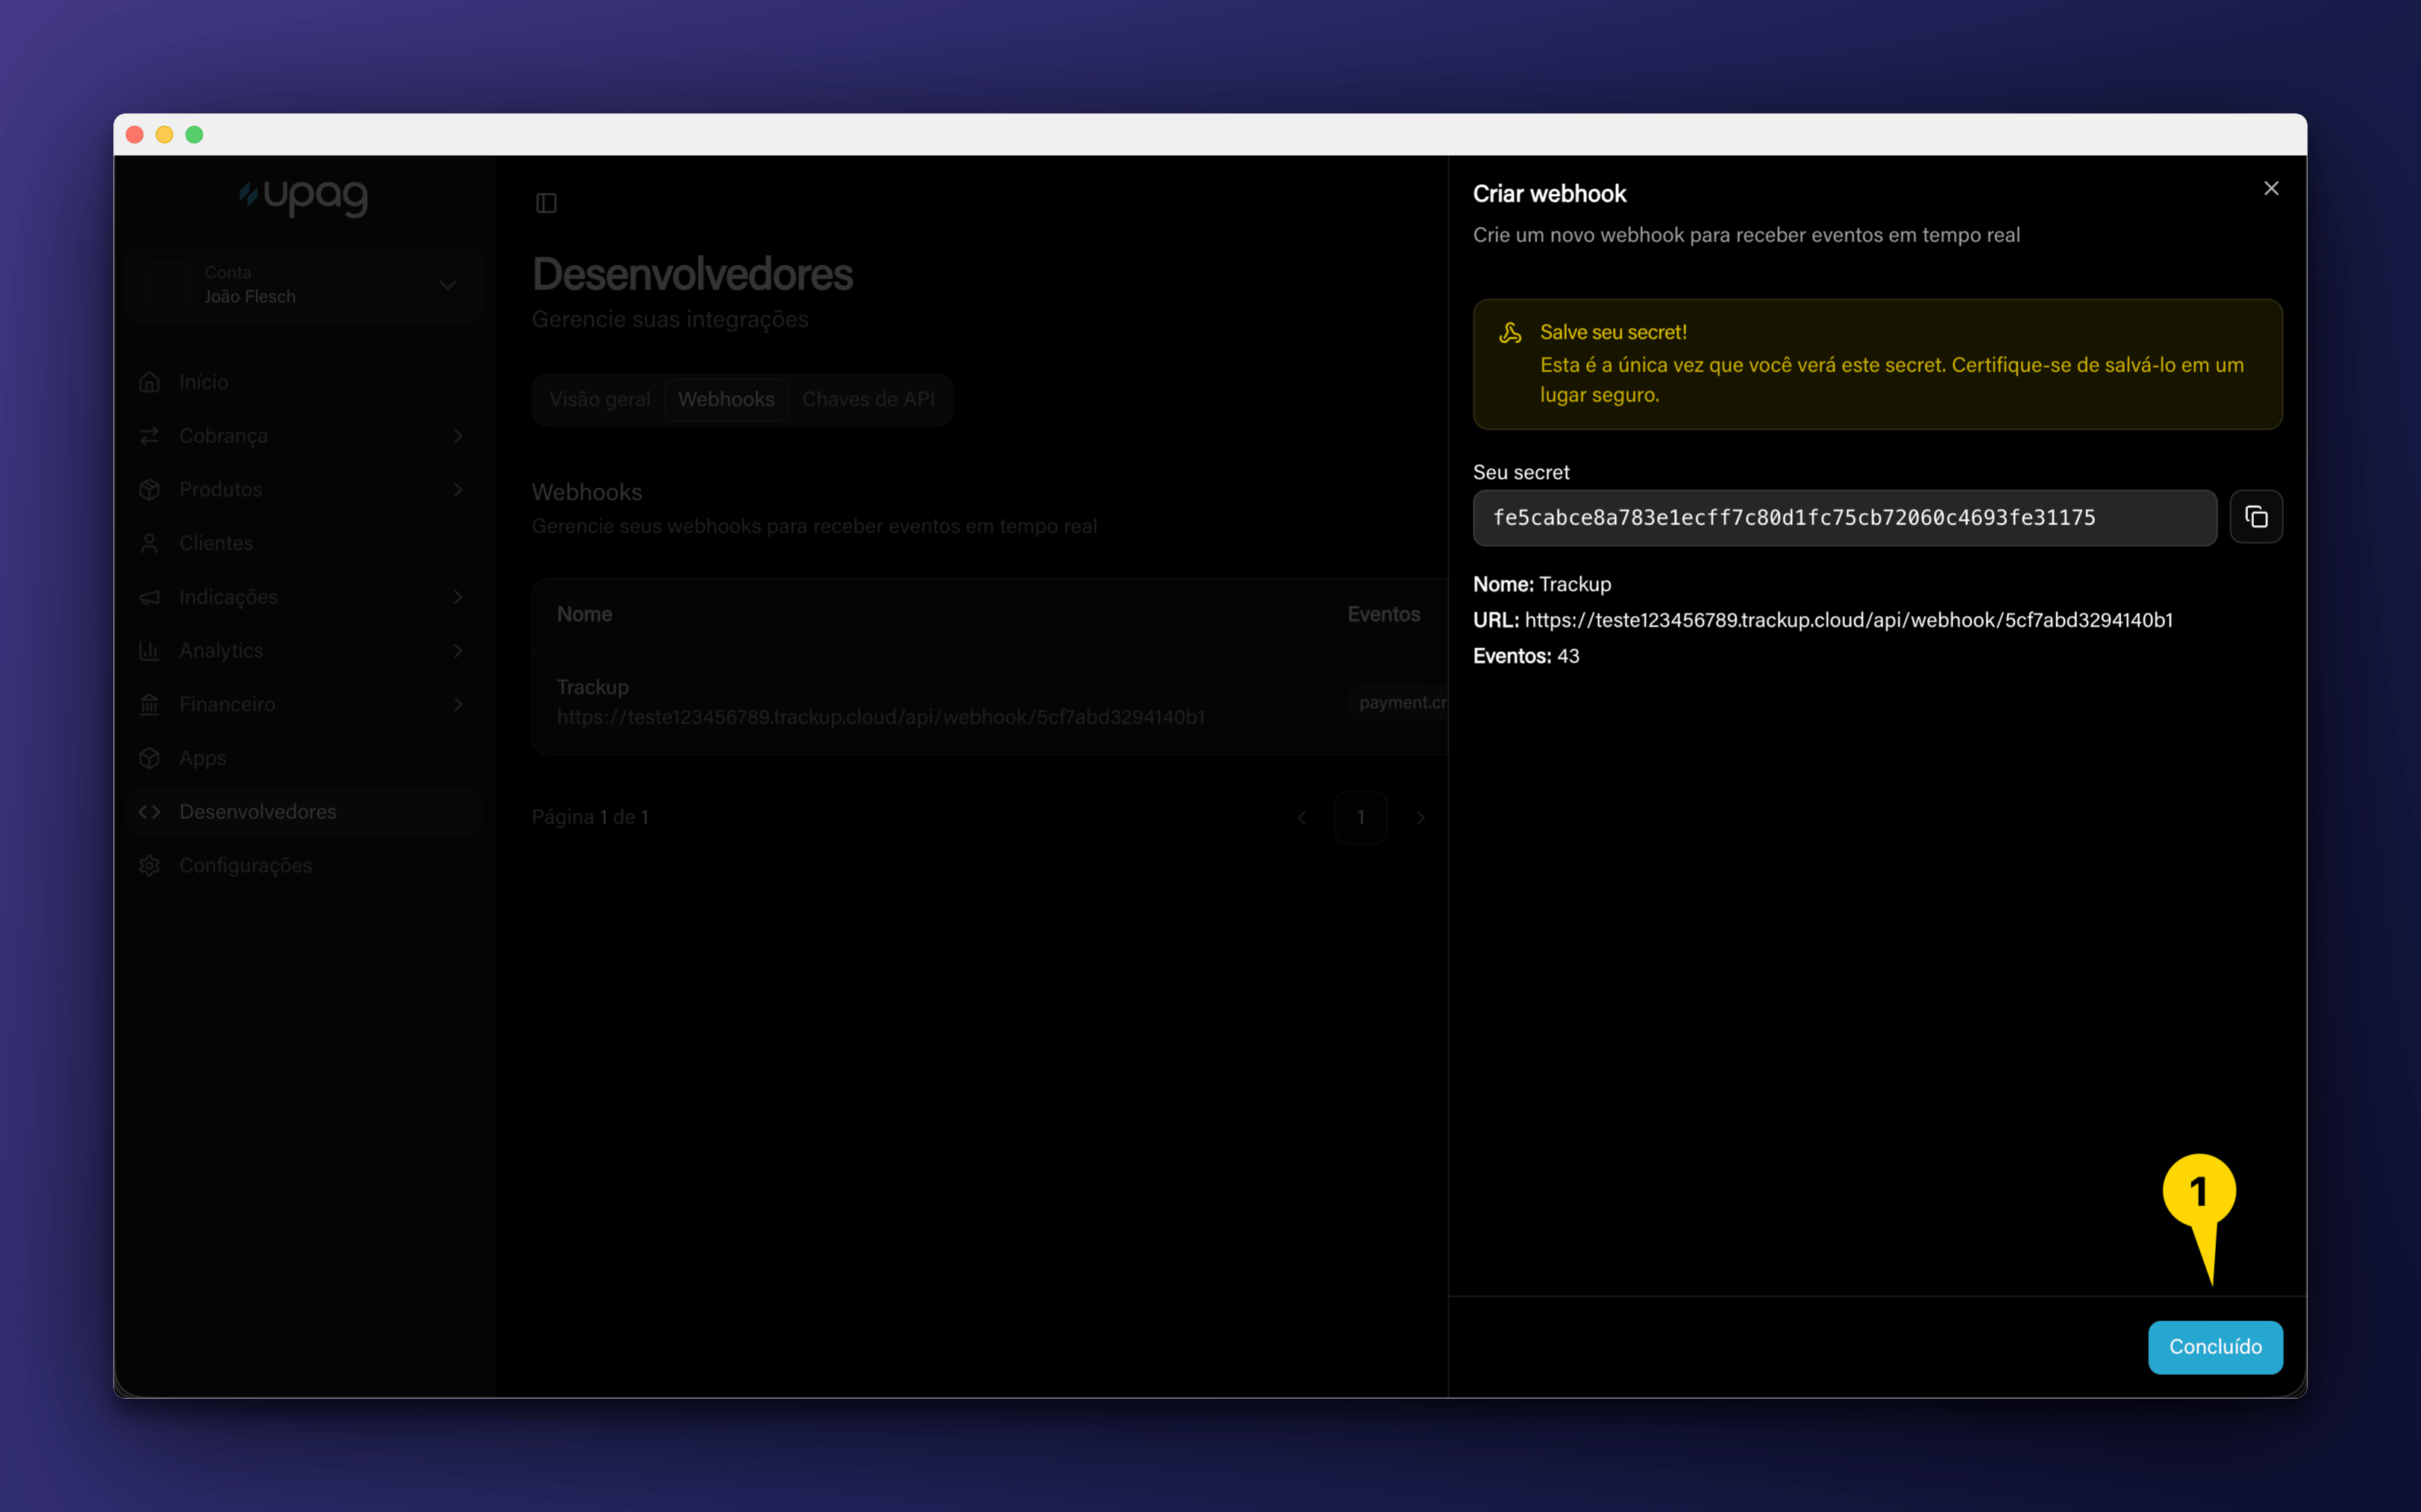2421x1512 pixels.
Task: Go to previous page arrow in pagination
Action: pyautogui.click(x=1301, y=817)
